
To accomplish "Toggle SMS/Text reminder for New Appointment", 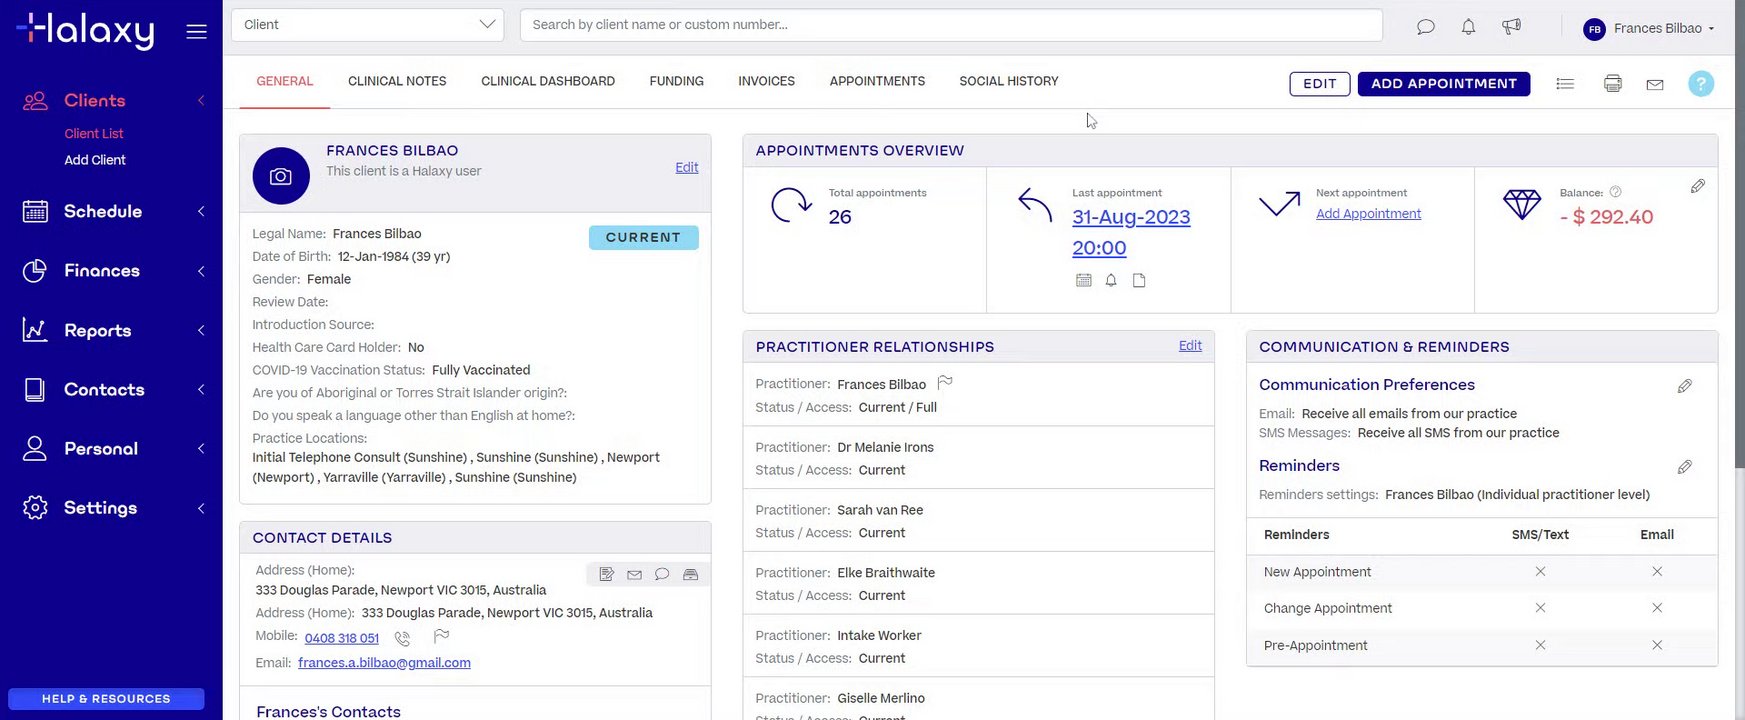I will [x=1540, y=572].
